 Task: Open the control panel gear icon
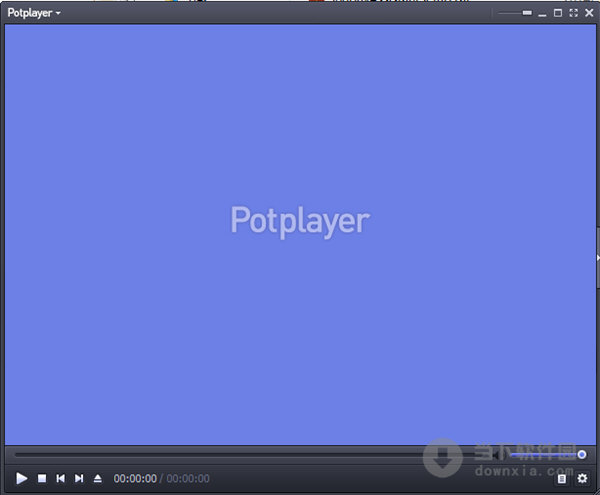pos(582,478)
